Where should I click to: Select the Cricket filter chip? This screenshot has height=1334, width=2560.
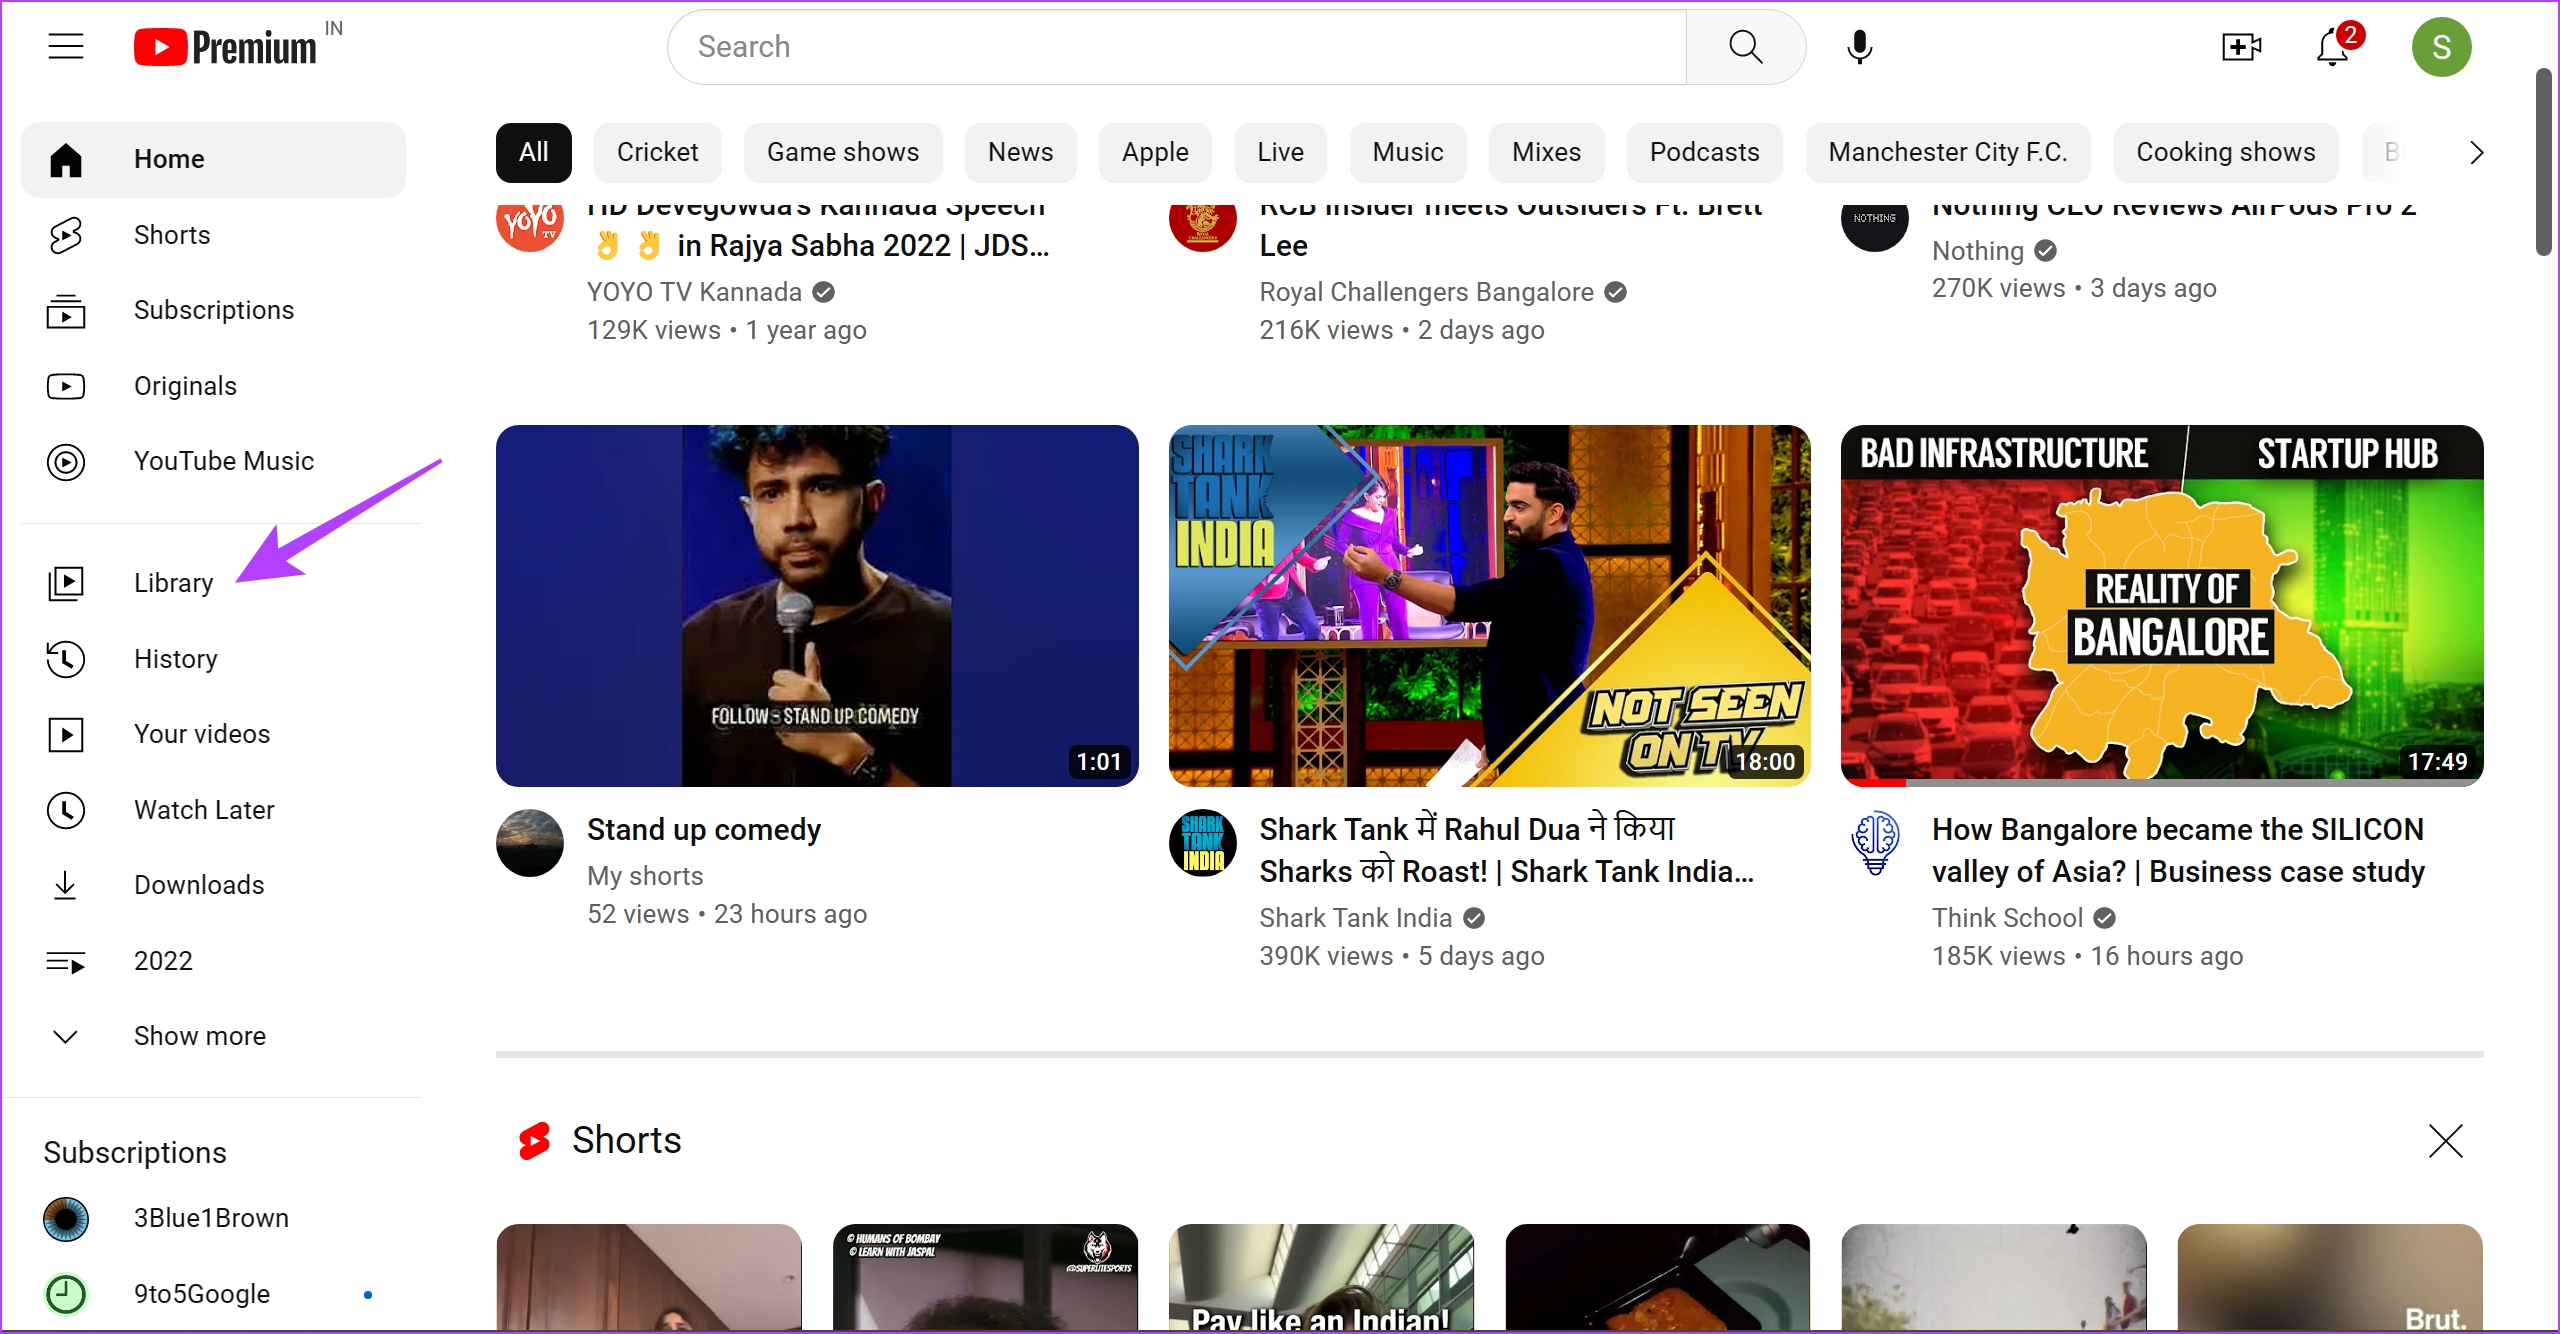(x=657, y=152)
